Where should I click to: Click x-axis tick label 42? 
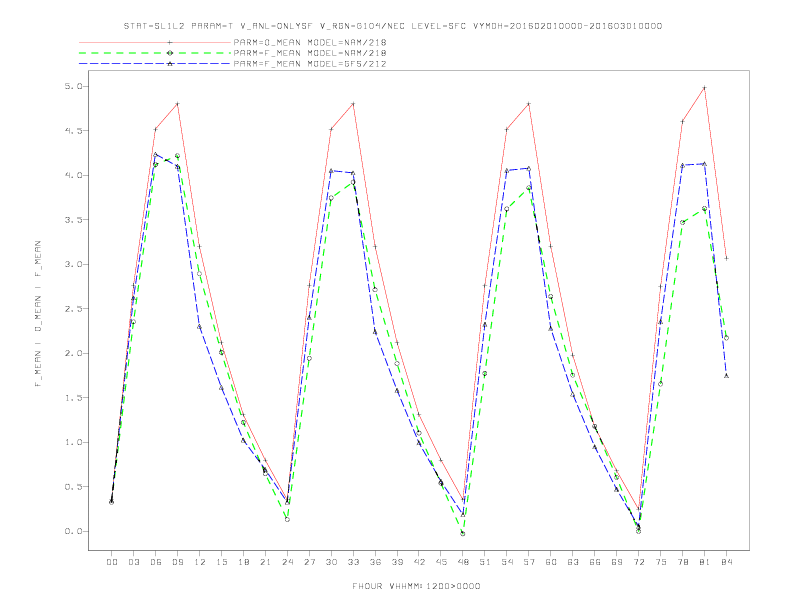click(419, 562)
